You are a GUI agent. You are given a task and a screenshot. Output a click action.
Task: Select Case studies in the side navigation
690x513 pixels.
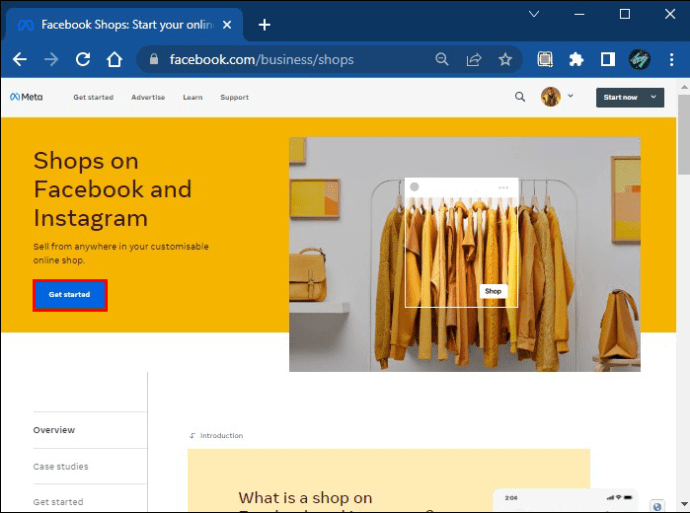point(61,466)
